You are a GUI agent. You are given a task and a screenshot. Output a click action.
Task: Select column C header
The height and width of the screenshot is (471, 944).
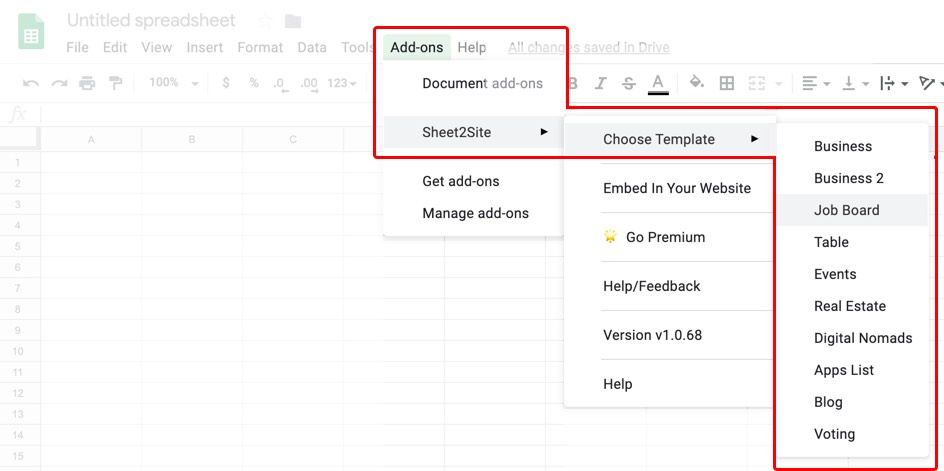(293, 140)
